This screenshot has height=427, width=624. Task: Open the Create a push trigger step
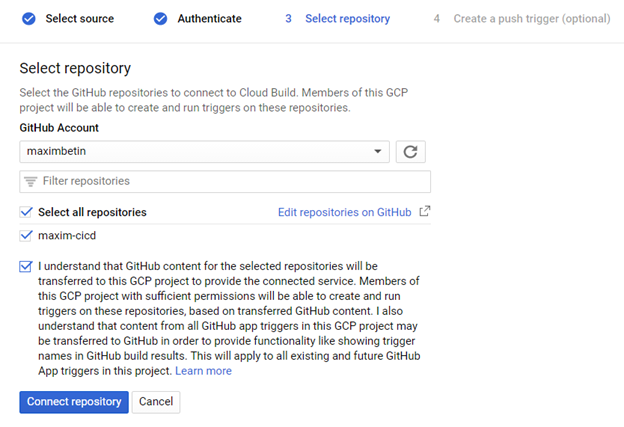pyautogui.click(x=530, y=19)
